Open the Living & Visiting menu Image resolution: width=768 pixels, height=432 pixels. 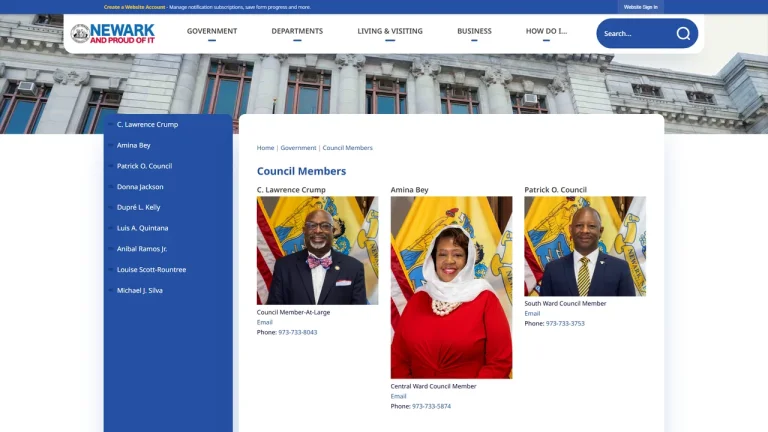pos(390,31)
